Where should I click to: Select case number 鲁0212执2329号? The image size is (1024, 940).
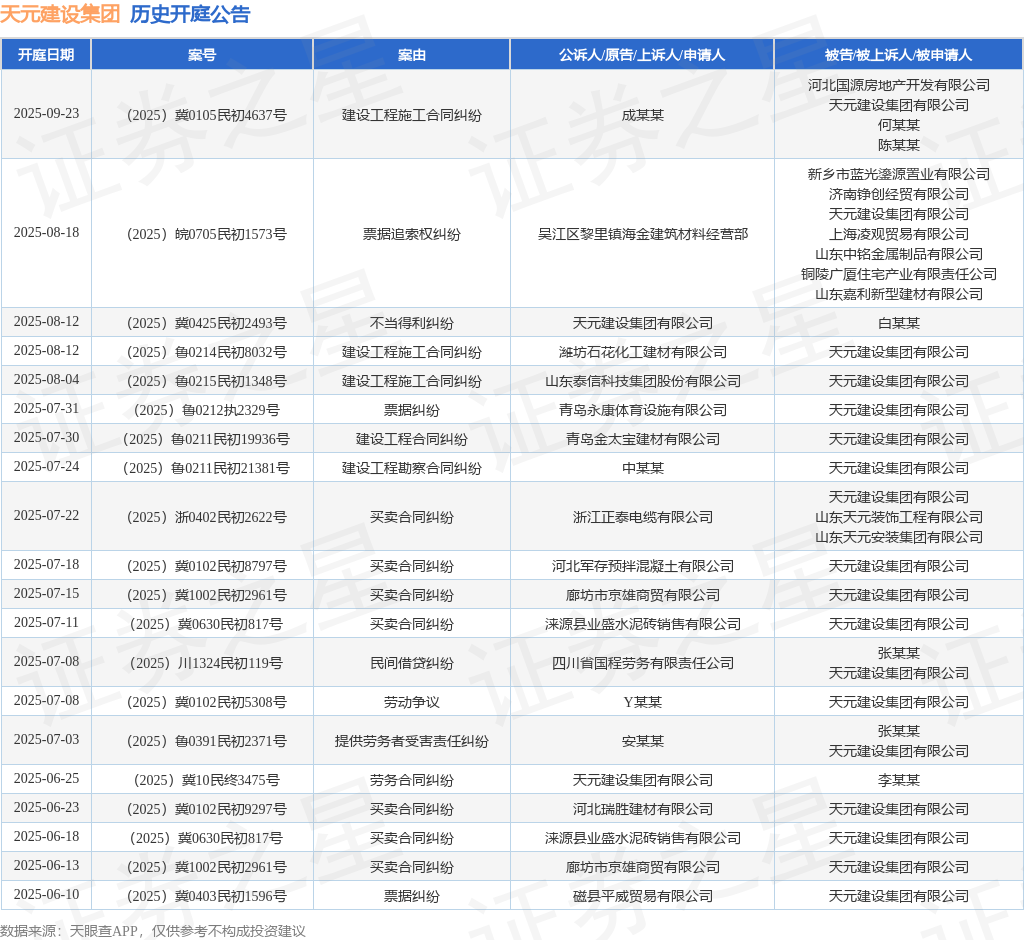tap(206, 410)
